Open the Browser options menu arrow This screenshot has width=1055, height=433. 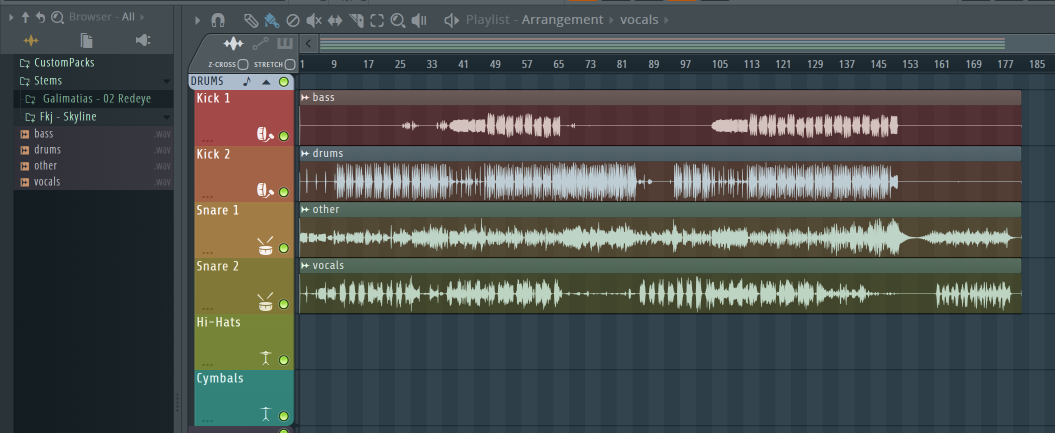[11, 17]
